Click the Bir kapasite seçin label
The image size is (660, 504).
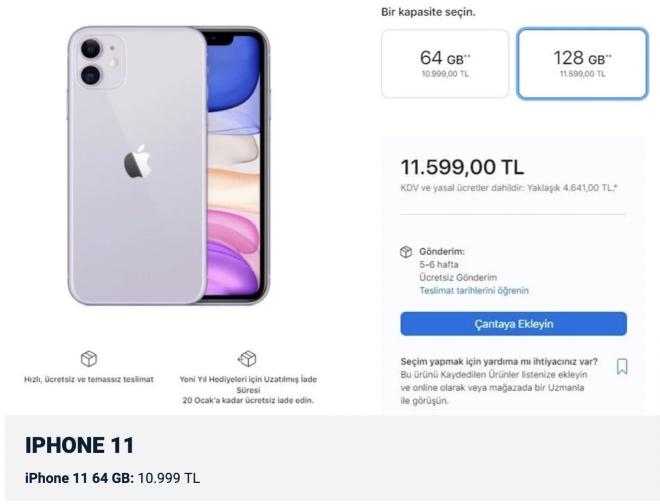[428, 12]
